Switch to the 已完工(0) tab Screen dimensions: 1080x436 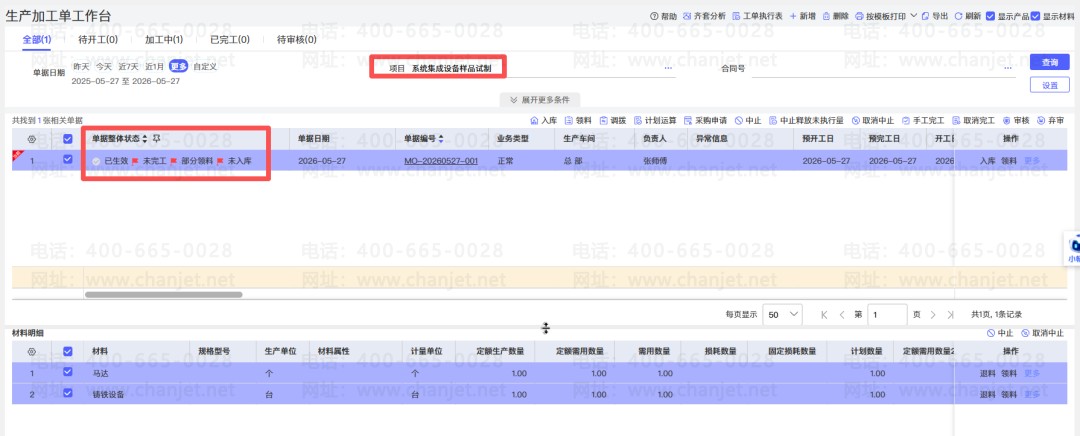point(229,39)
